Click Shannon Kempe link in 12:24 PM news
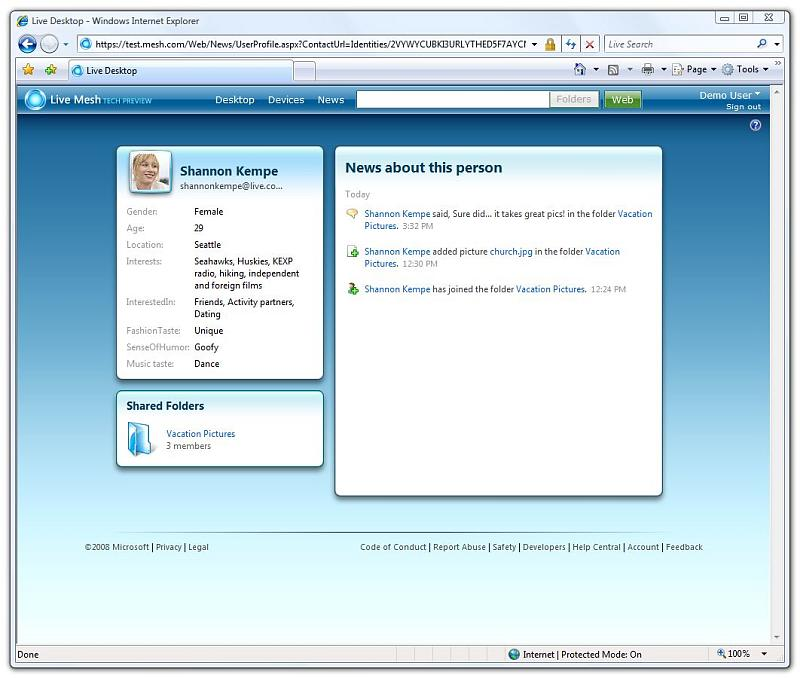This screenshot has height=678, width=800. click(x=397, y=289)
